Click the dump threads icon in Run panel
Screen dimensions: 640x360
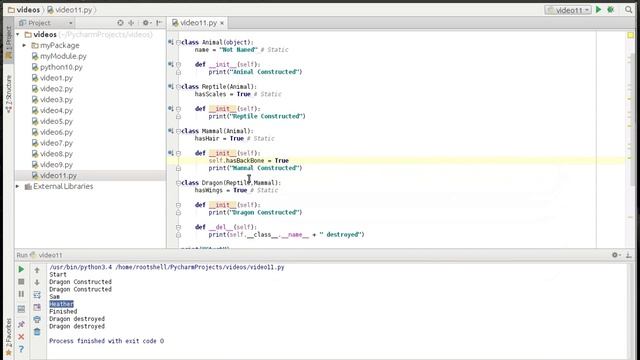[21, 309]
